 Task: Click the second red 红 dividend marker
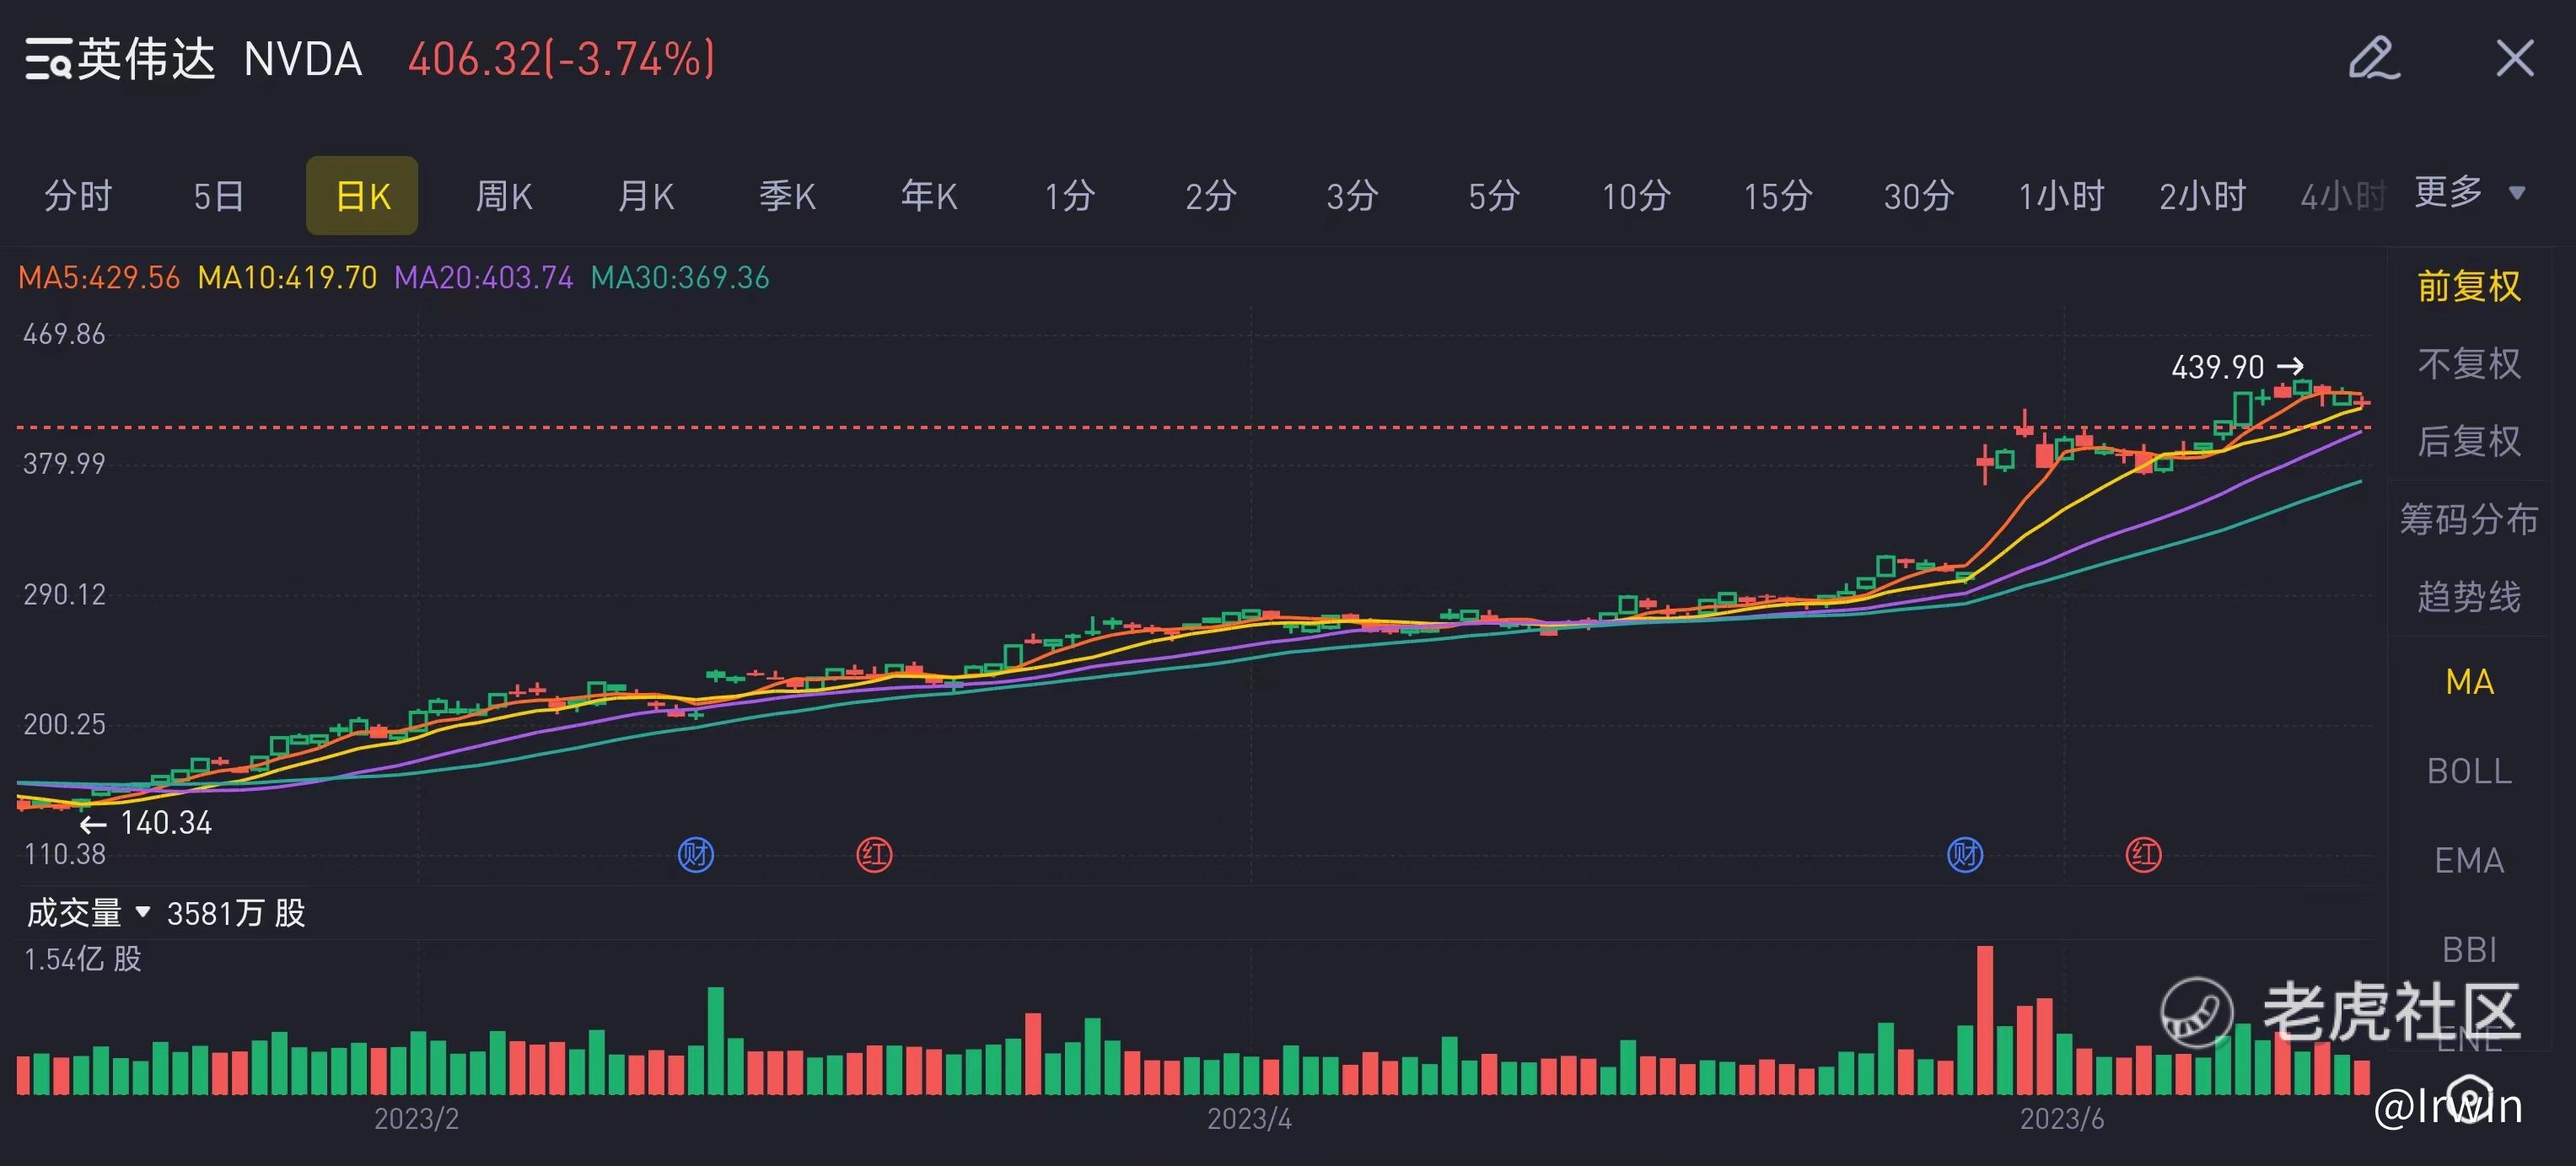[x=2143, y=855]
